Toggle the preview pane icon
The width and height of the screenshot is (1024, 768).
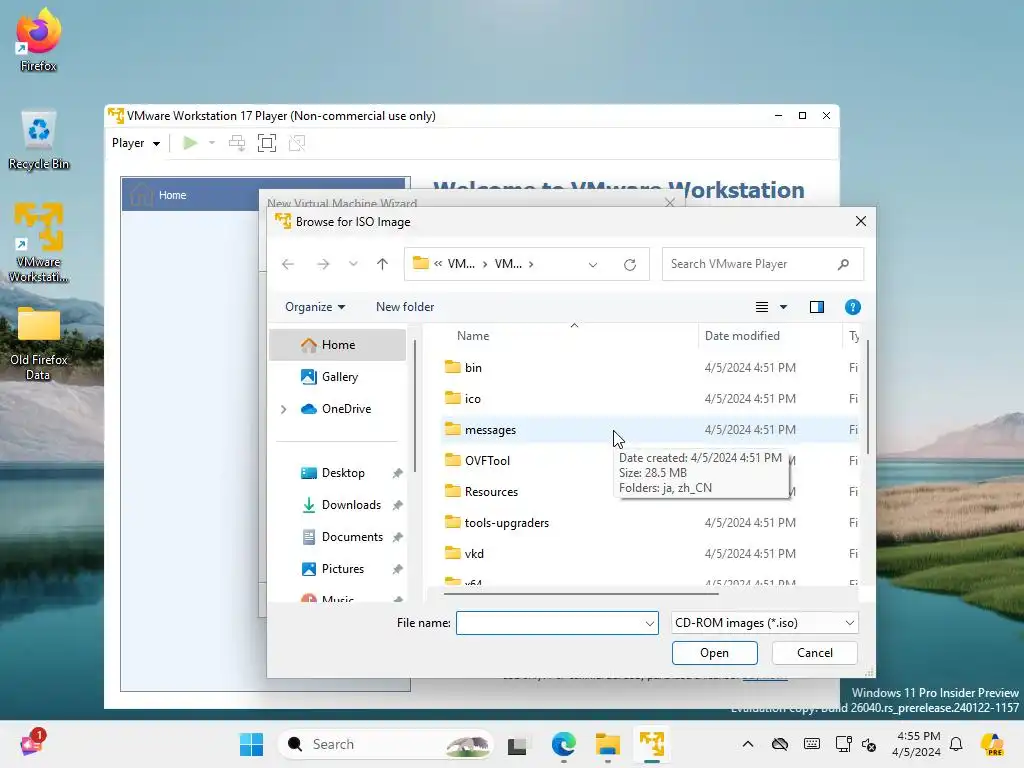click(x=816, y=307)
